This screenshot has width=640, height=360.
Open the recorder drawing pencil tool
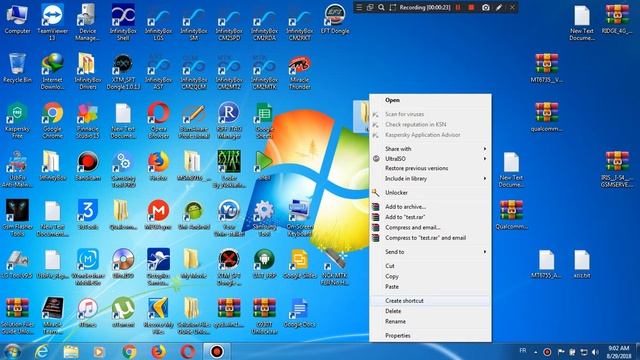499,7
